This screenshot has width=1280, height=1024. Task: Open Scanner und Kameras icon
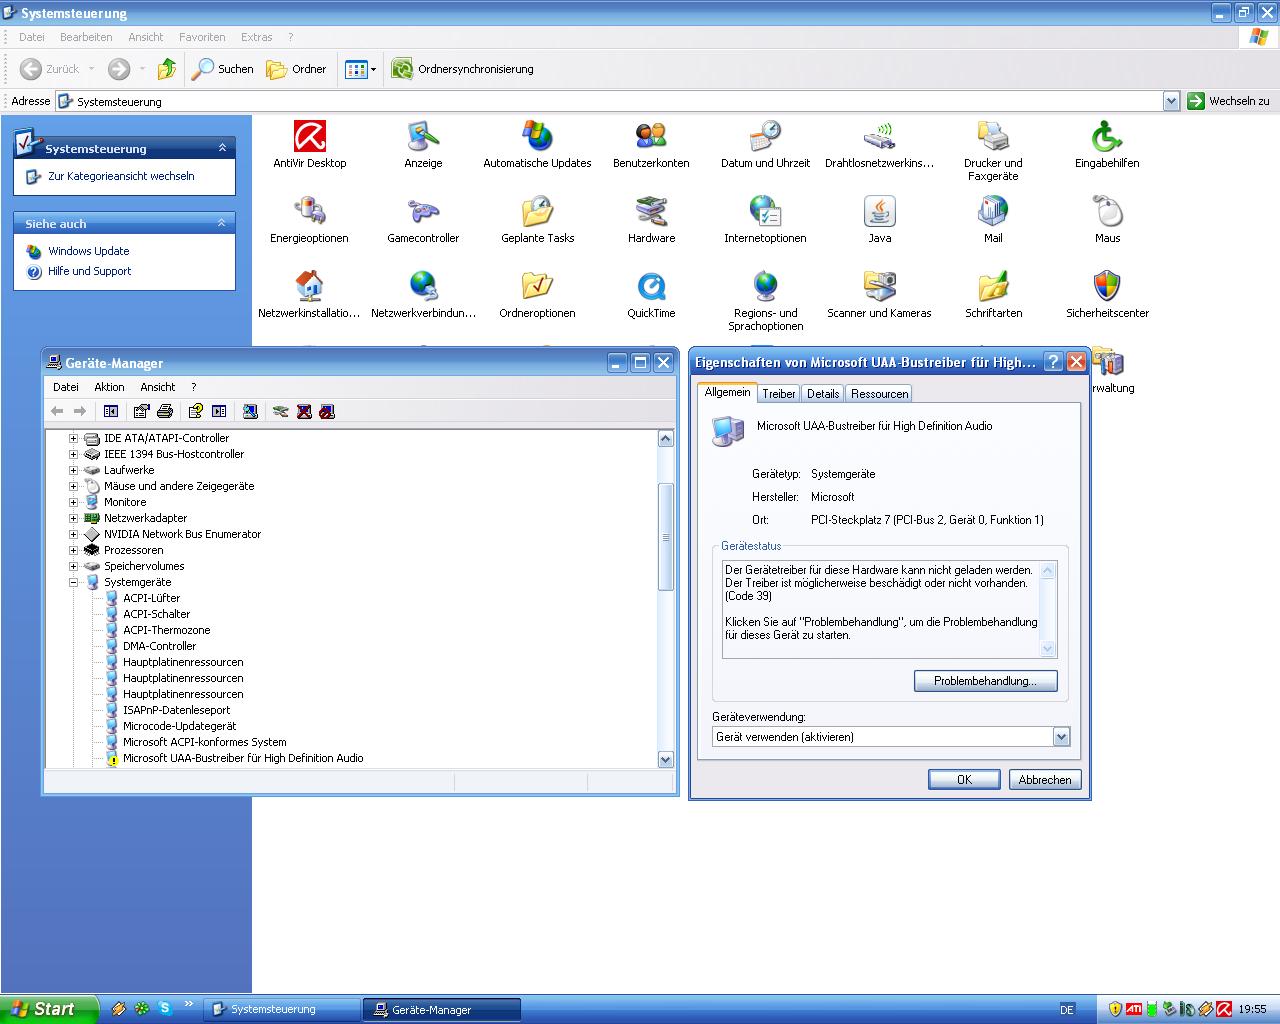tap(879, 294)
